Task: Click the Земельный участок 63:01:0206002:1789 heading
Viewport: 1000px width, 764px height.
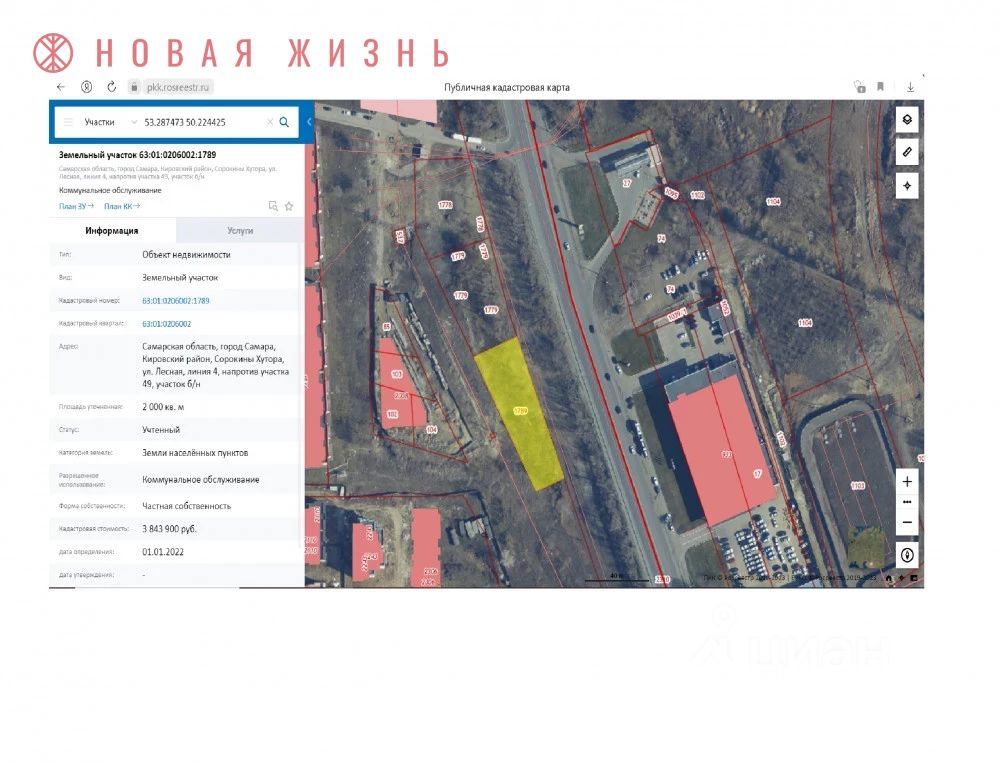Action: [137, 154]
